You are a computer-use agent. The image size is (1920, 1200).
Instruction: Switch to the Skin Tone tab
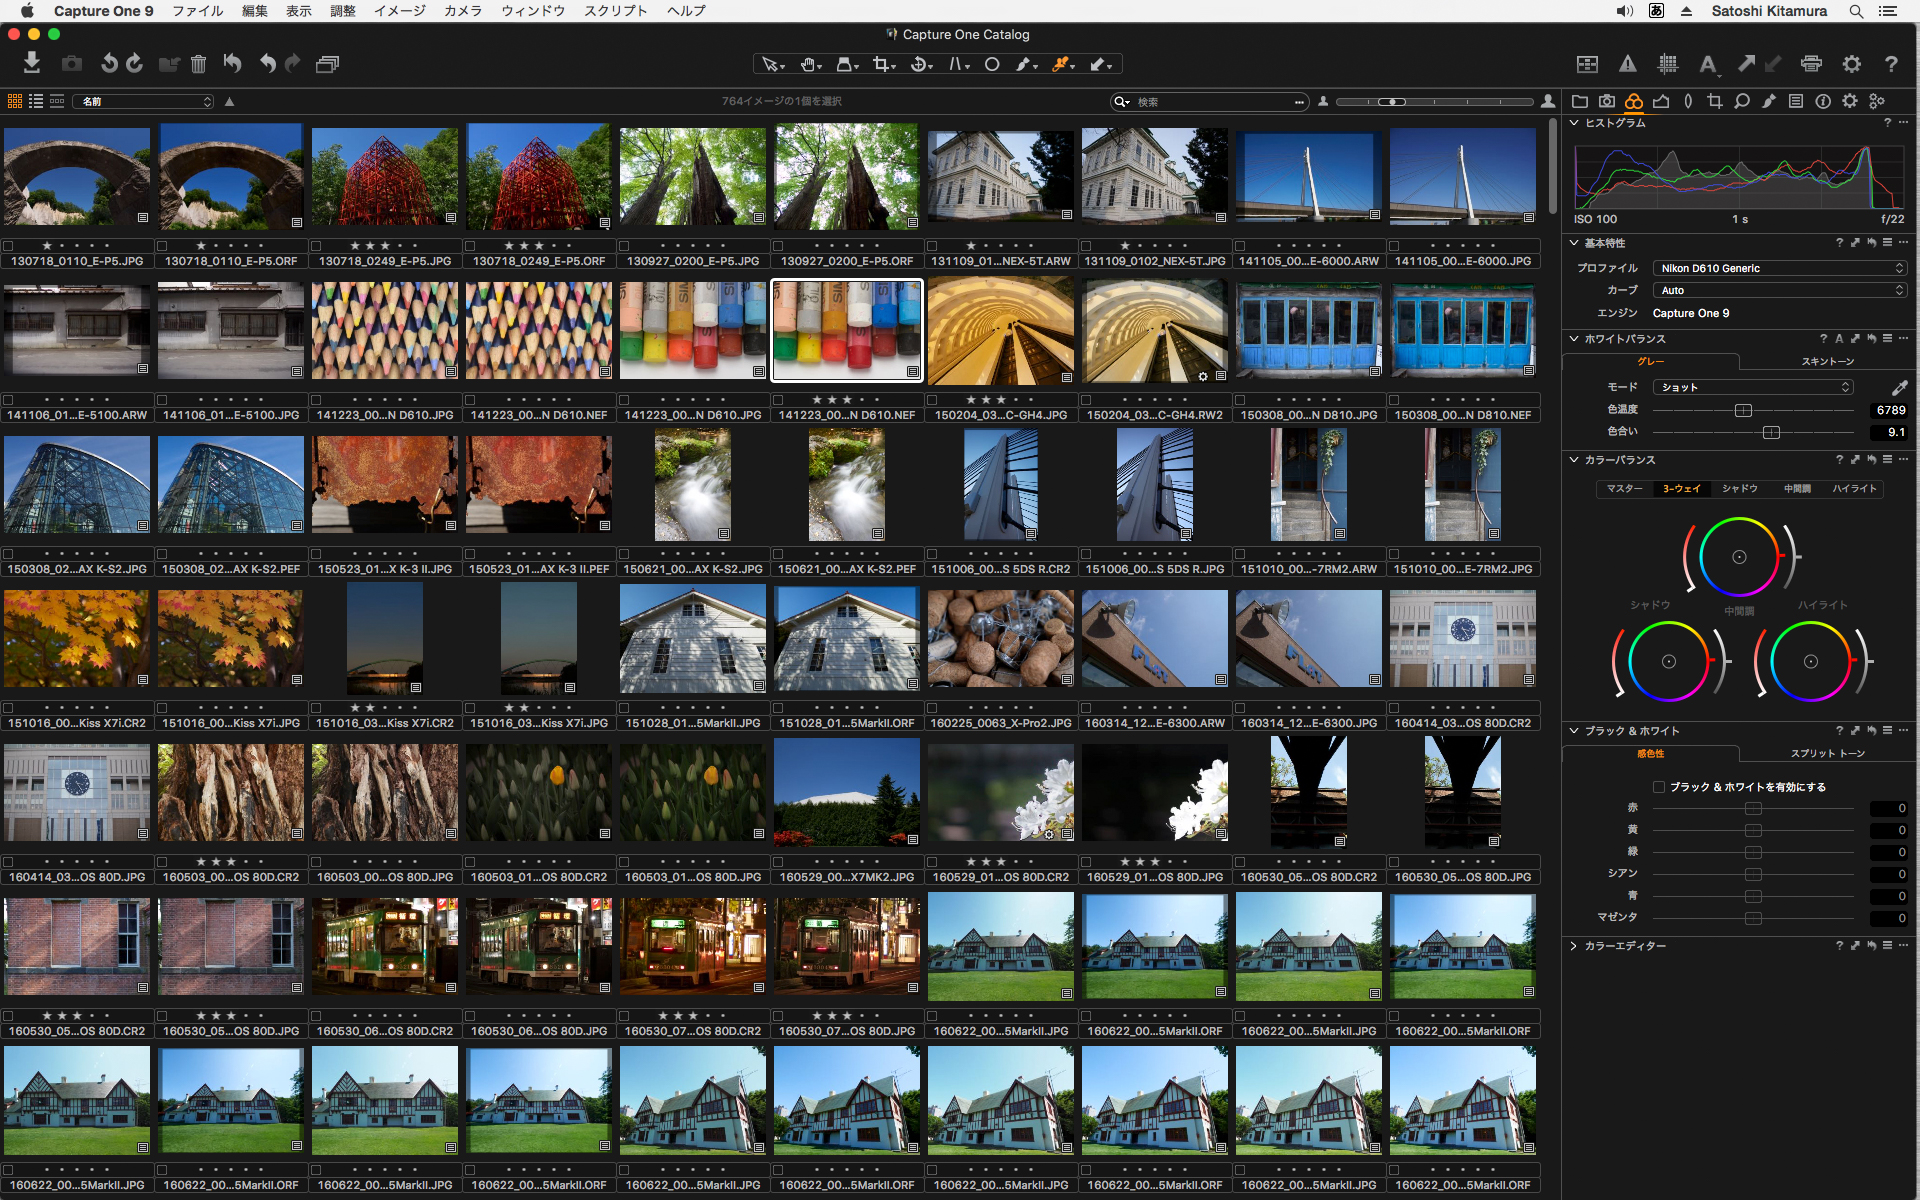coord(1827,361)
